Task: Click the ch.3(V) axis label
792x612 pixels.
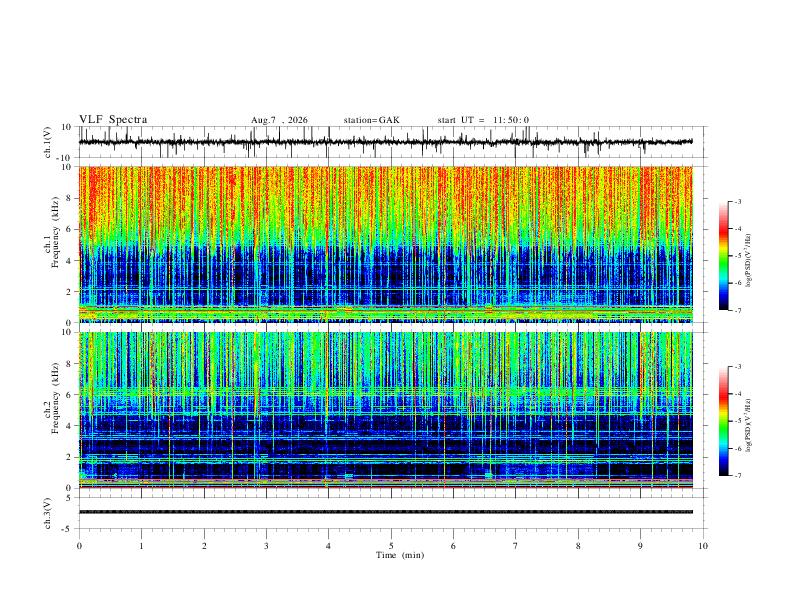Action: pyautogui.click(x=48, y=513)
